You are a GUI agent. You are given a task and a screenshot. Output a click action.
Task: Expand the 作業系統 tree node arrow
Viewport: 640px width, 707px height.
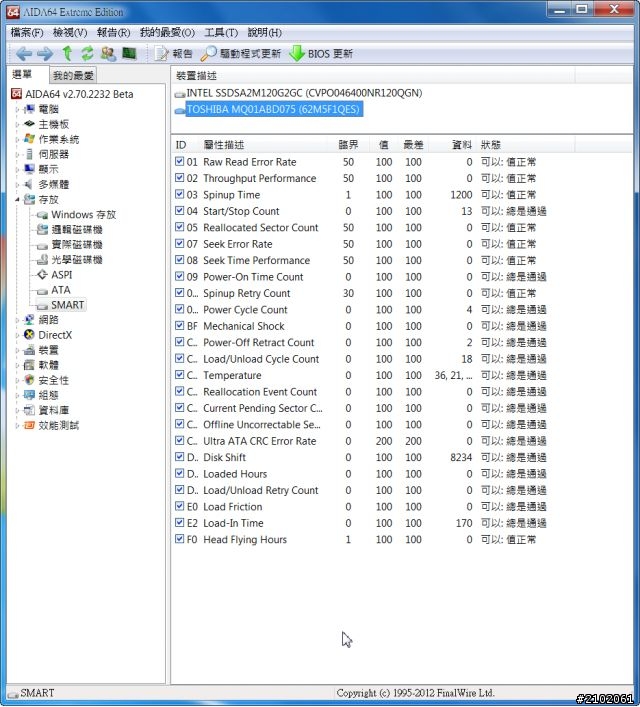17,139
